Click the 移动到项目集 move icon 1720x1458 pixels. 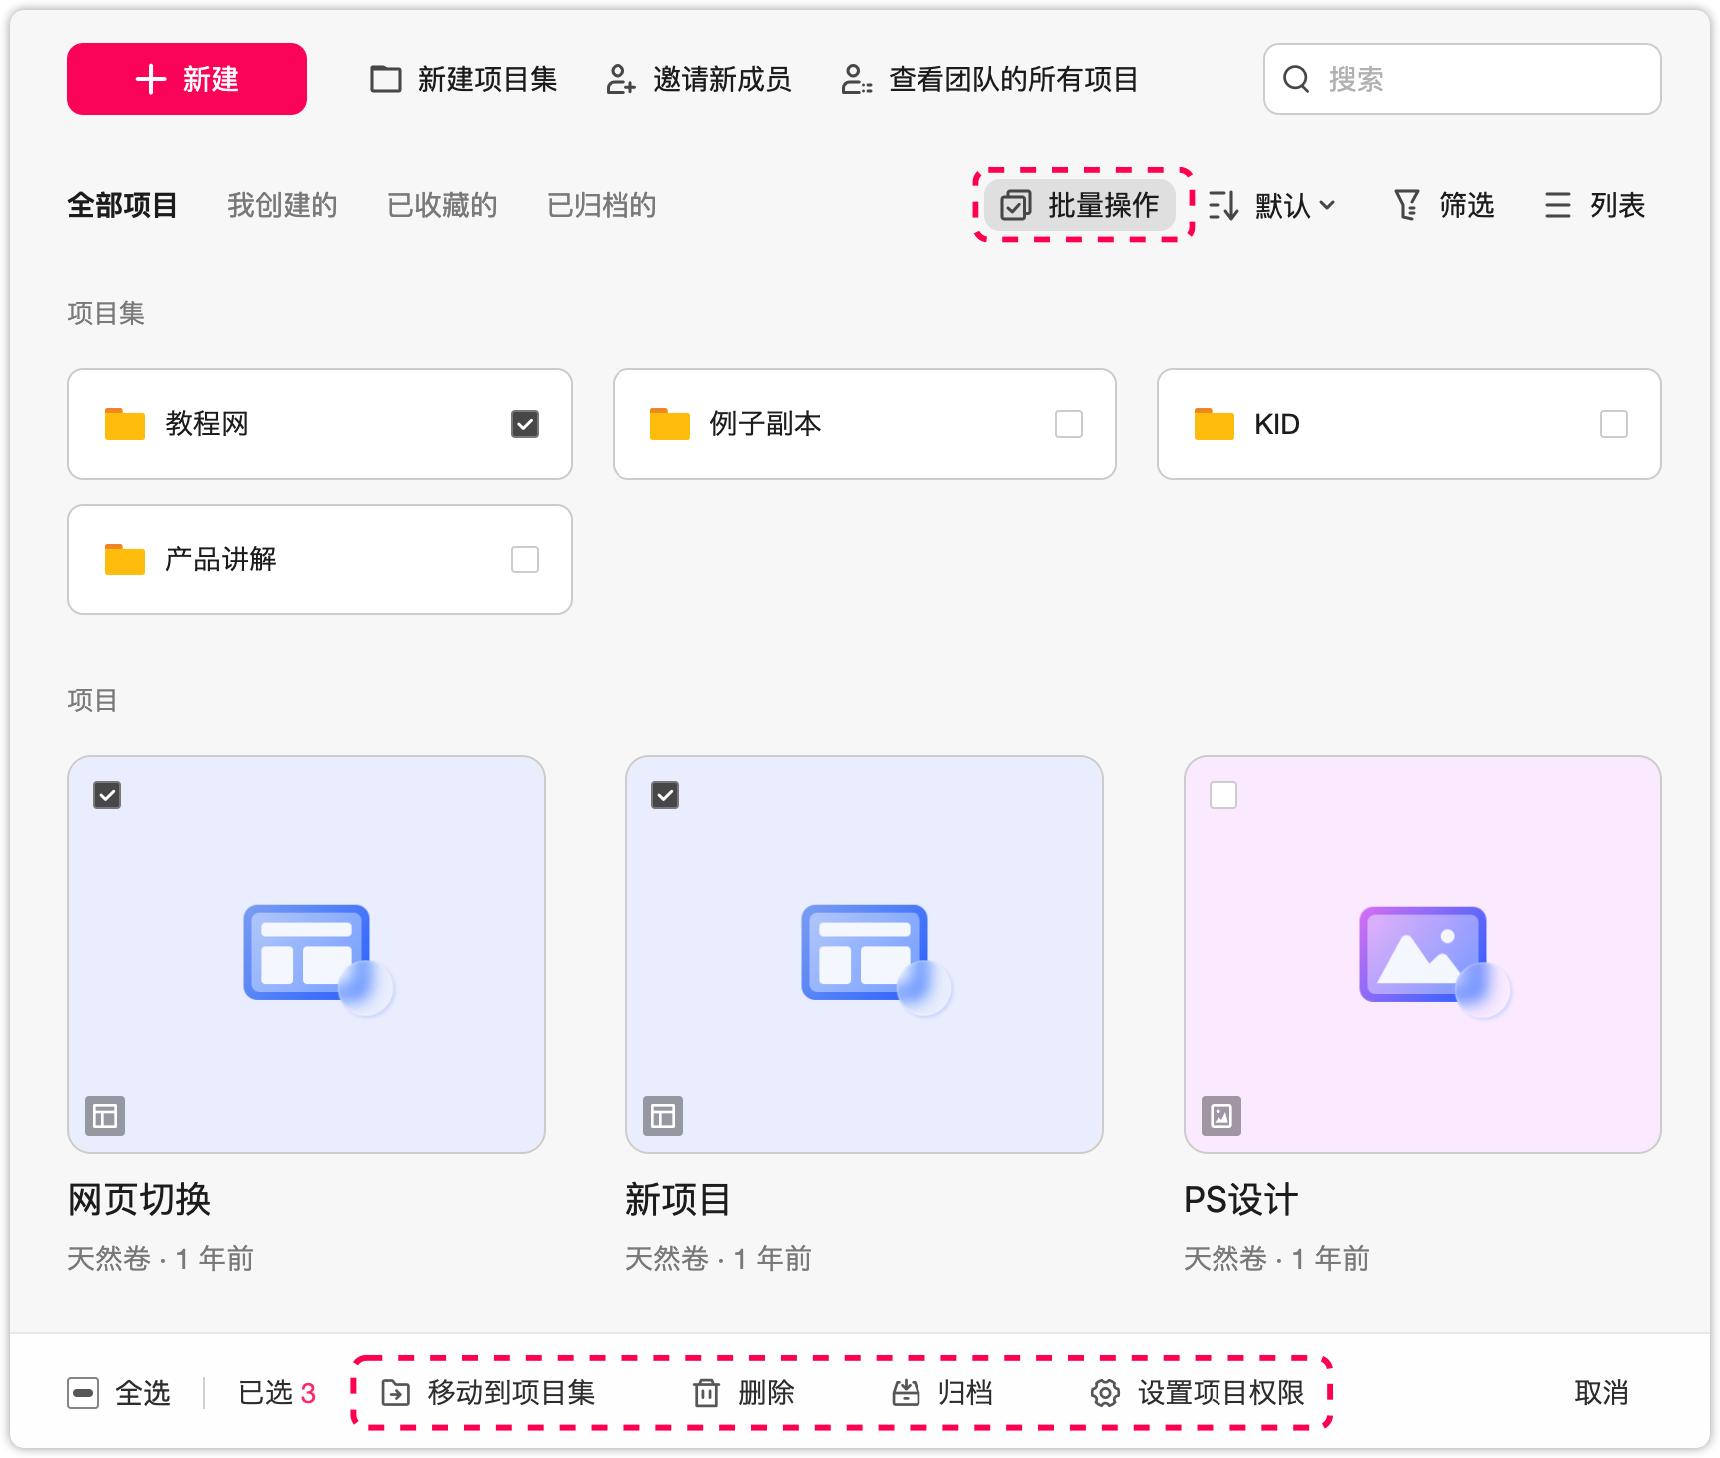click(396, 1393)
